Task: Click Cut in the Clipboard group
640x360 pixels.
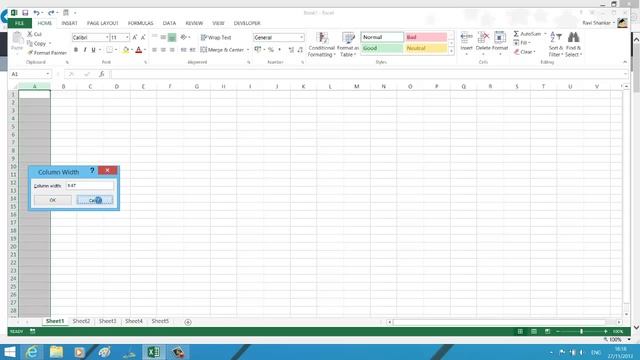Action: [x=35, y=34]
